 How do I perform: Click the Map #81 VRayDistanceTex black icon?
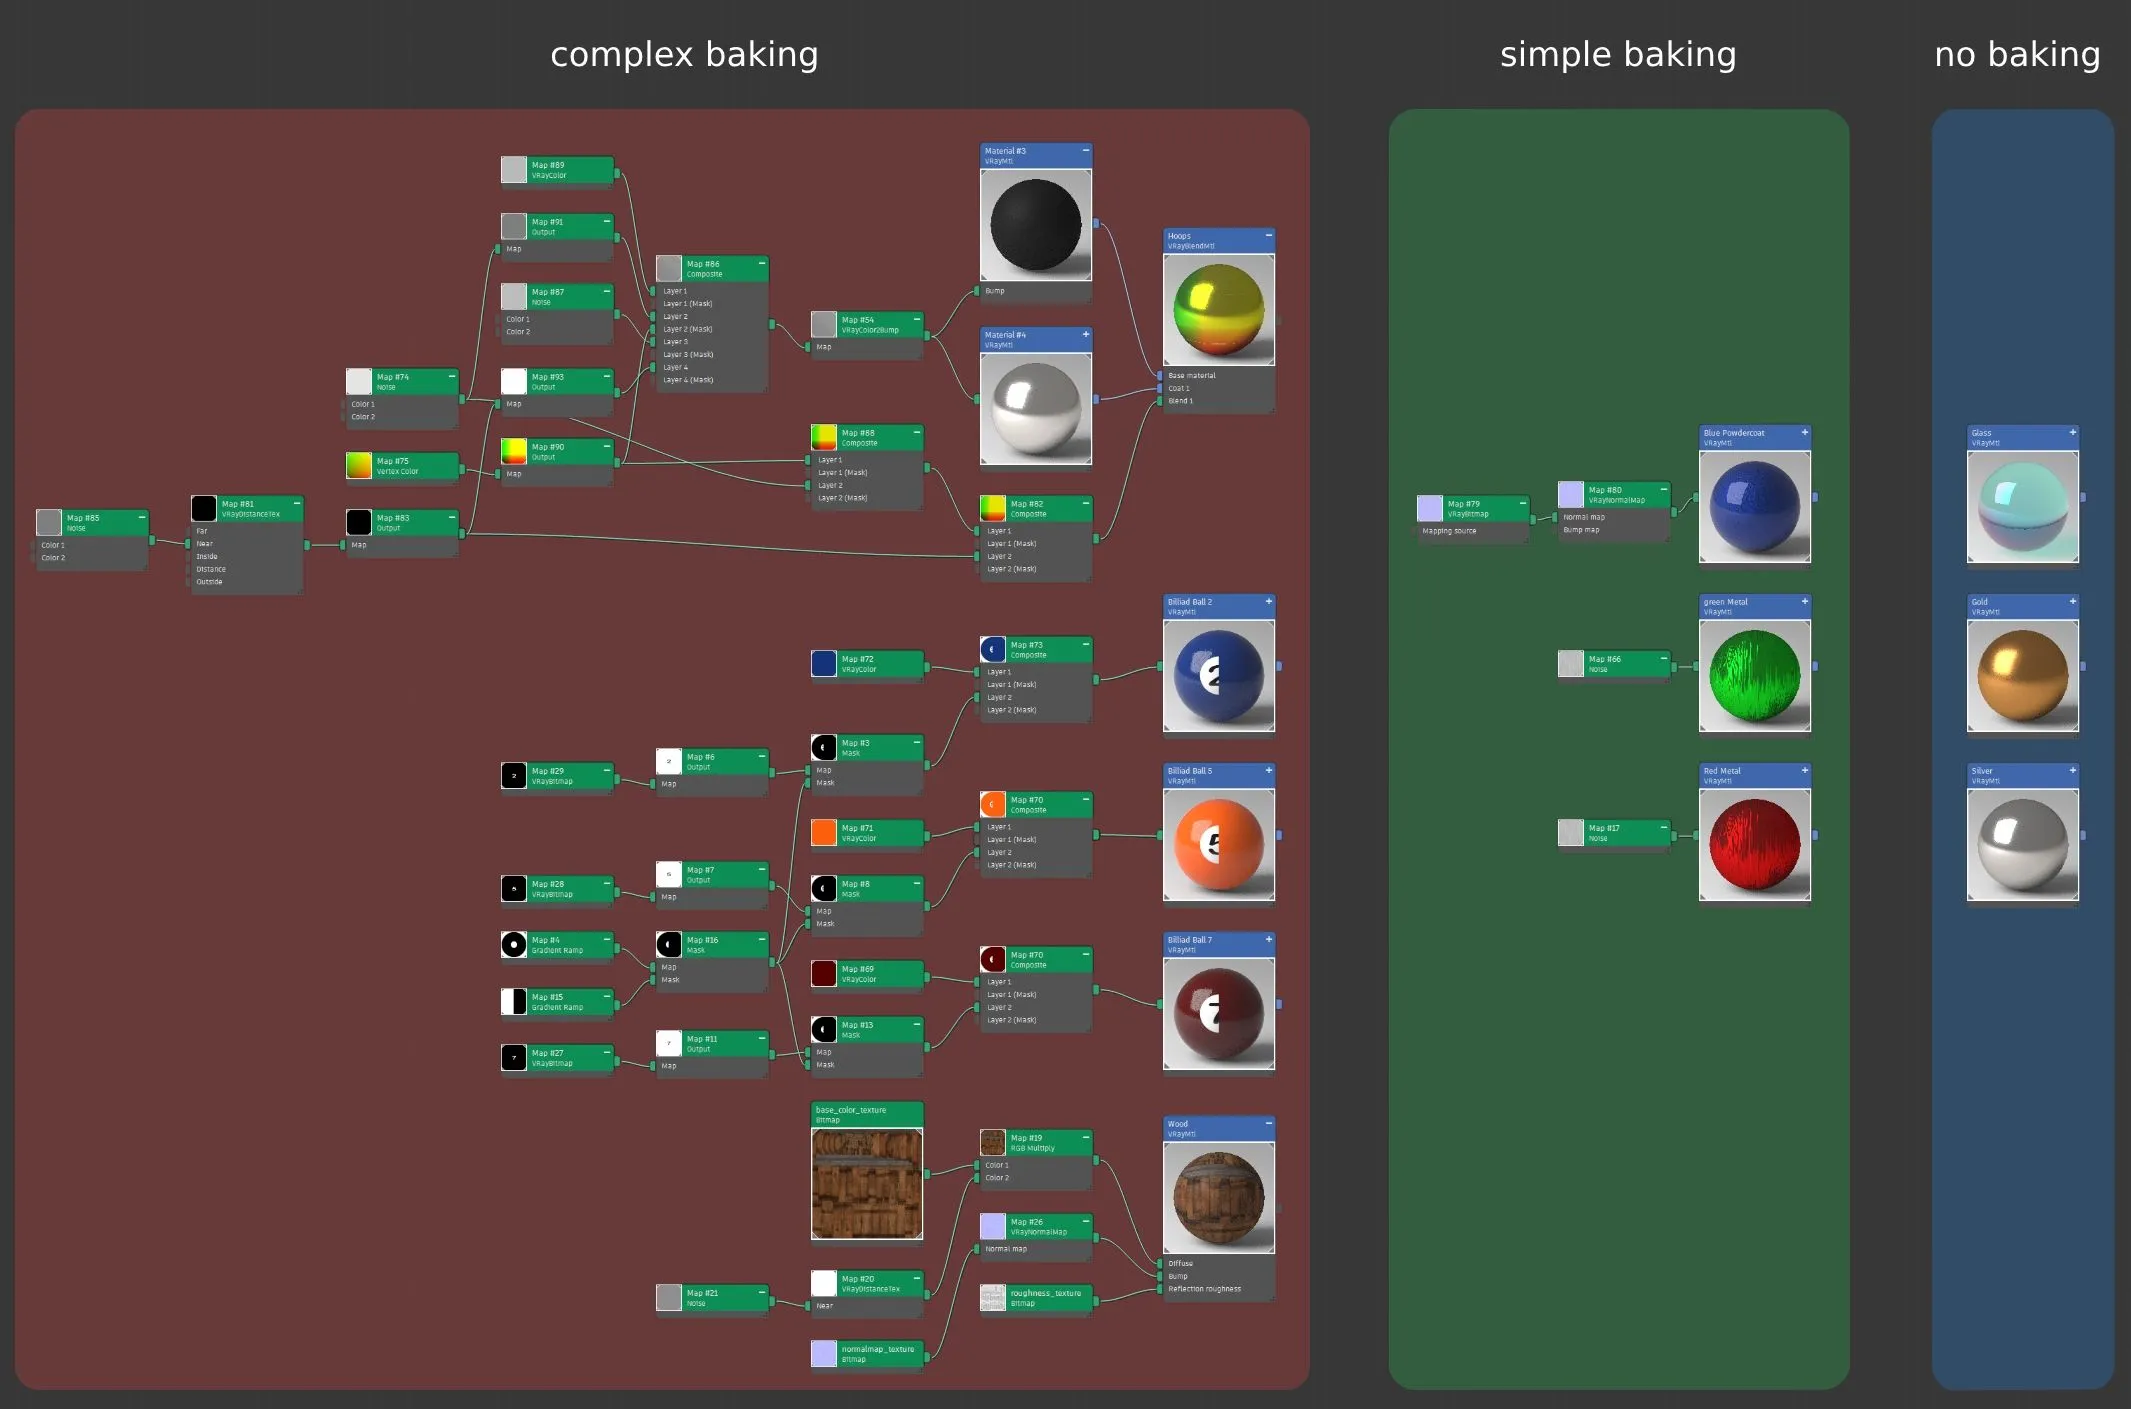[x=203, y=508]
